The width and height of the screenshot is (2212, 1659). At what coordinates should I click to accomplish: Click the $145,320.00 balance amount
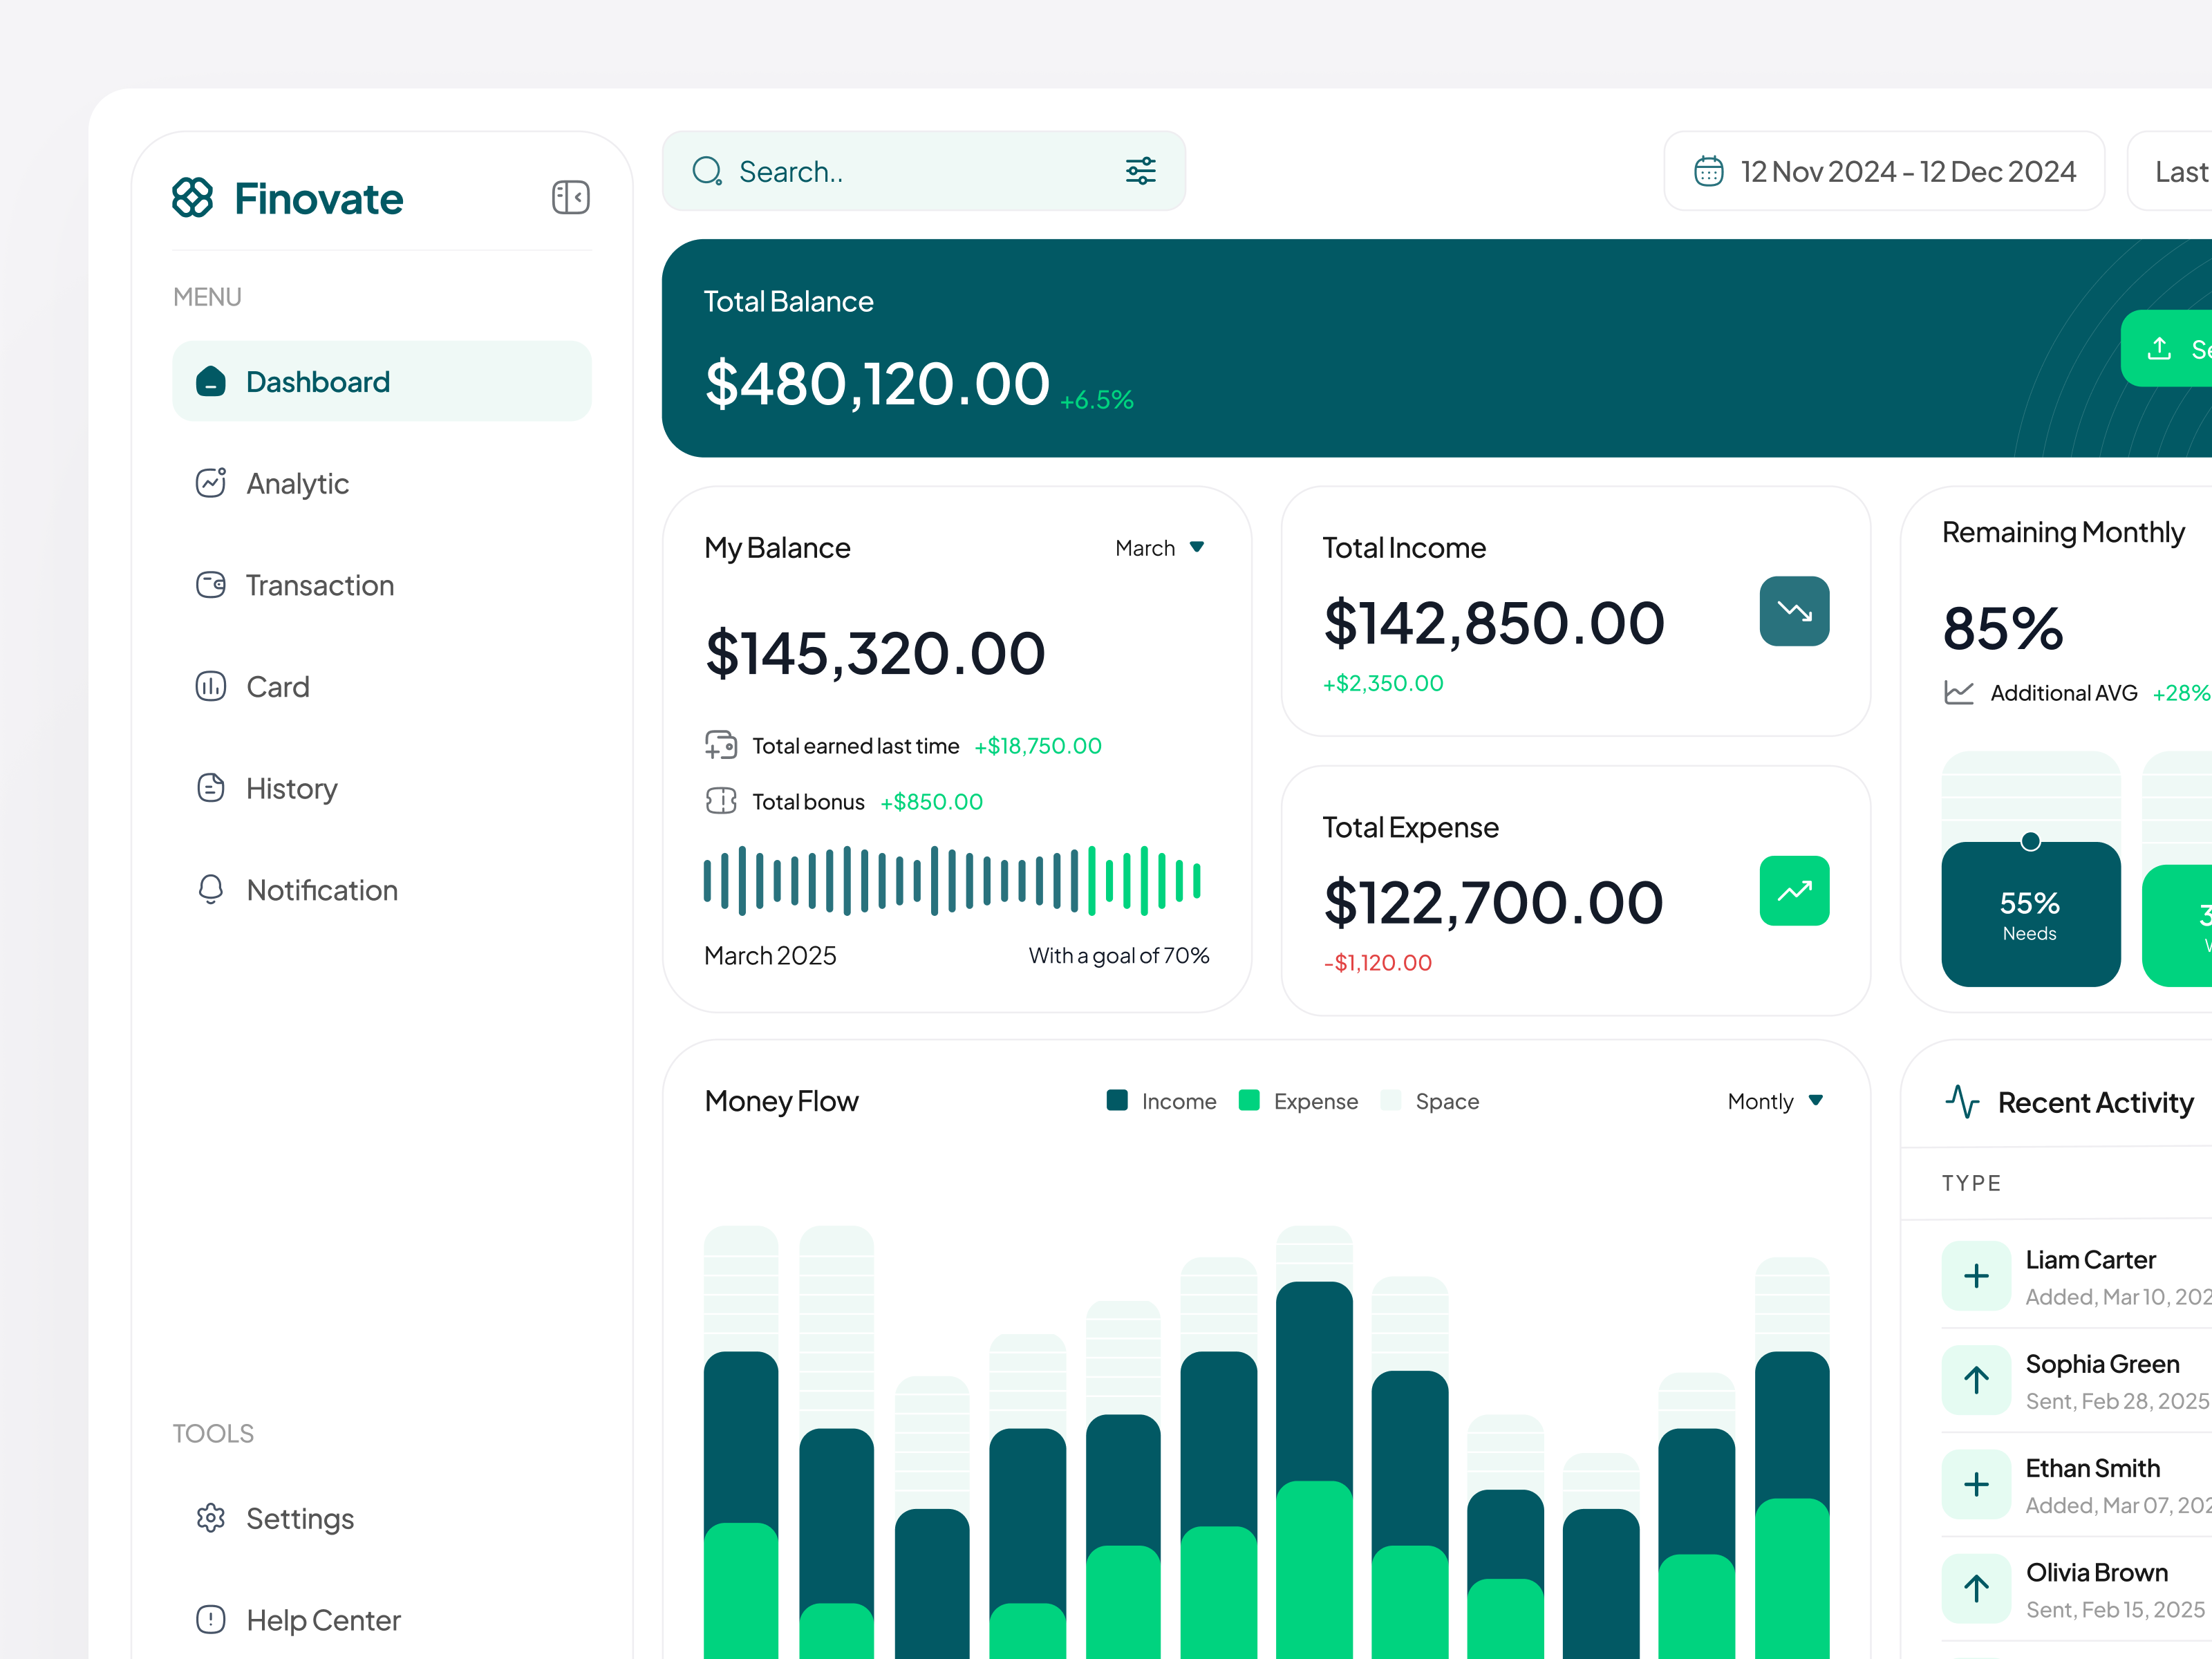(875, 653)
